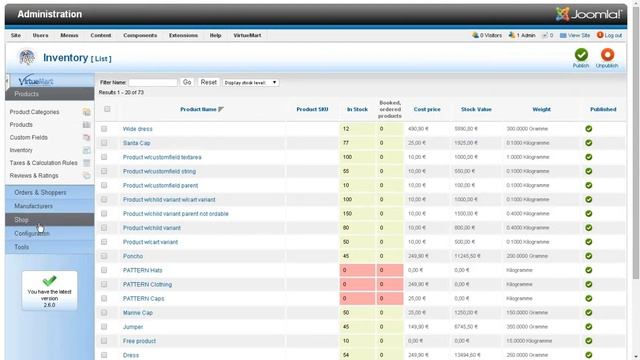
Task: Click the Custom Fields sidebar icon
Action: (87, 138)
